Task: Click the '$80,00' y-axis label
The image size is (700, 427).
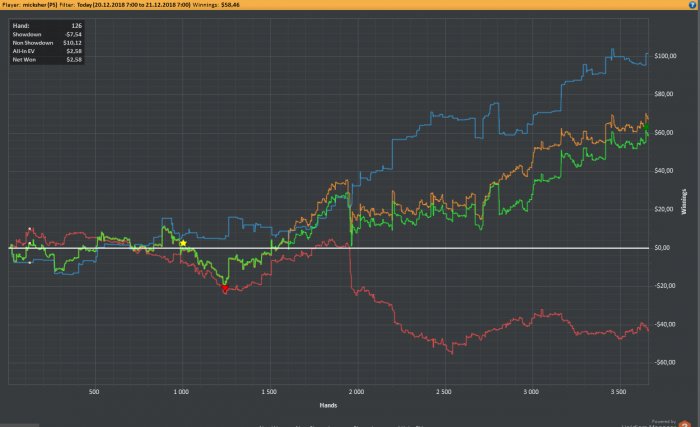Action: pos(664,94)
